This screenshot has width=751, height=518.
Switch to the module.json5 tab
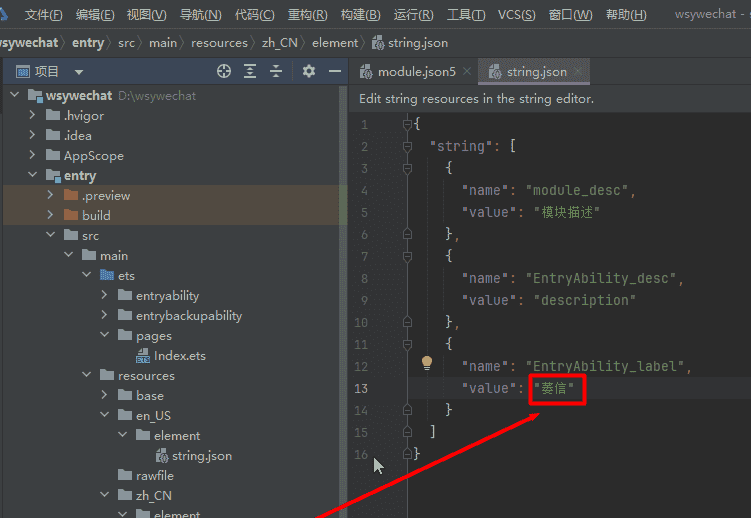(416, 72)
